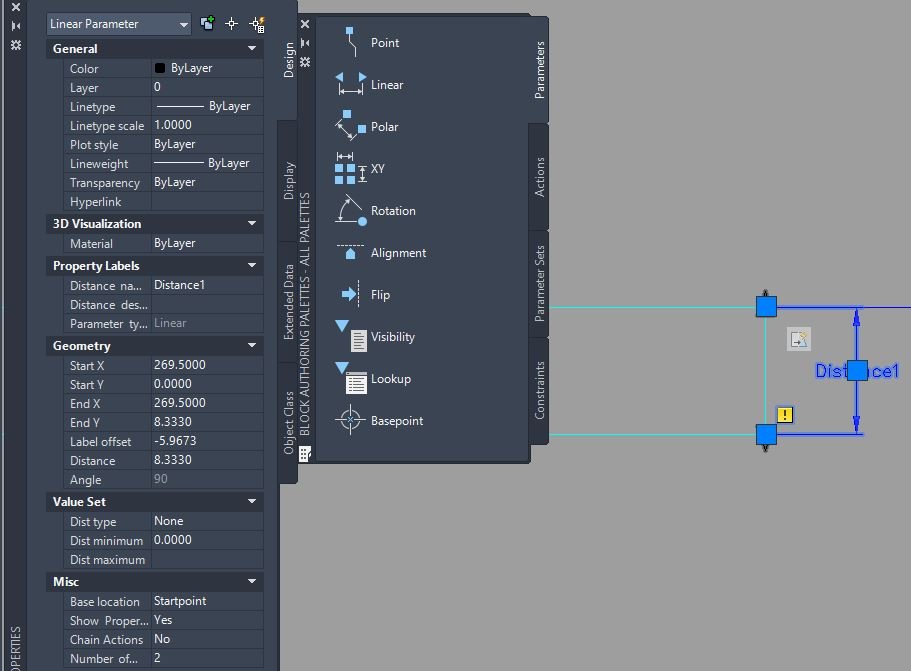911x671 pixels.
Task: Edit the Distance name field value
Action: pos(207,285)
